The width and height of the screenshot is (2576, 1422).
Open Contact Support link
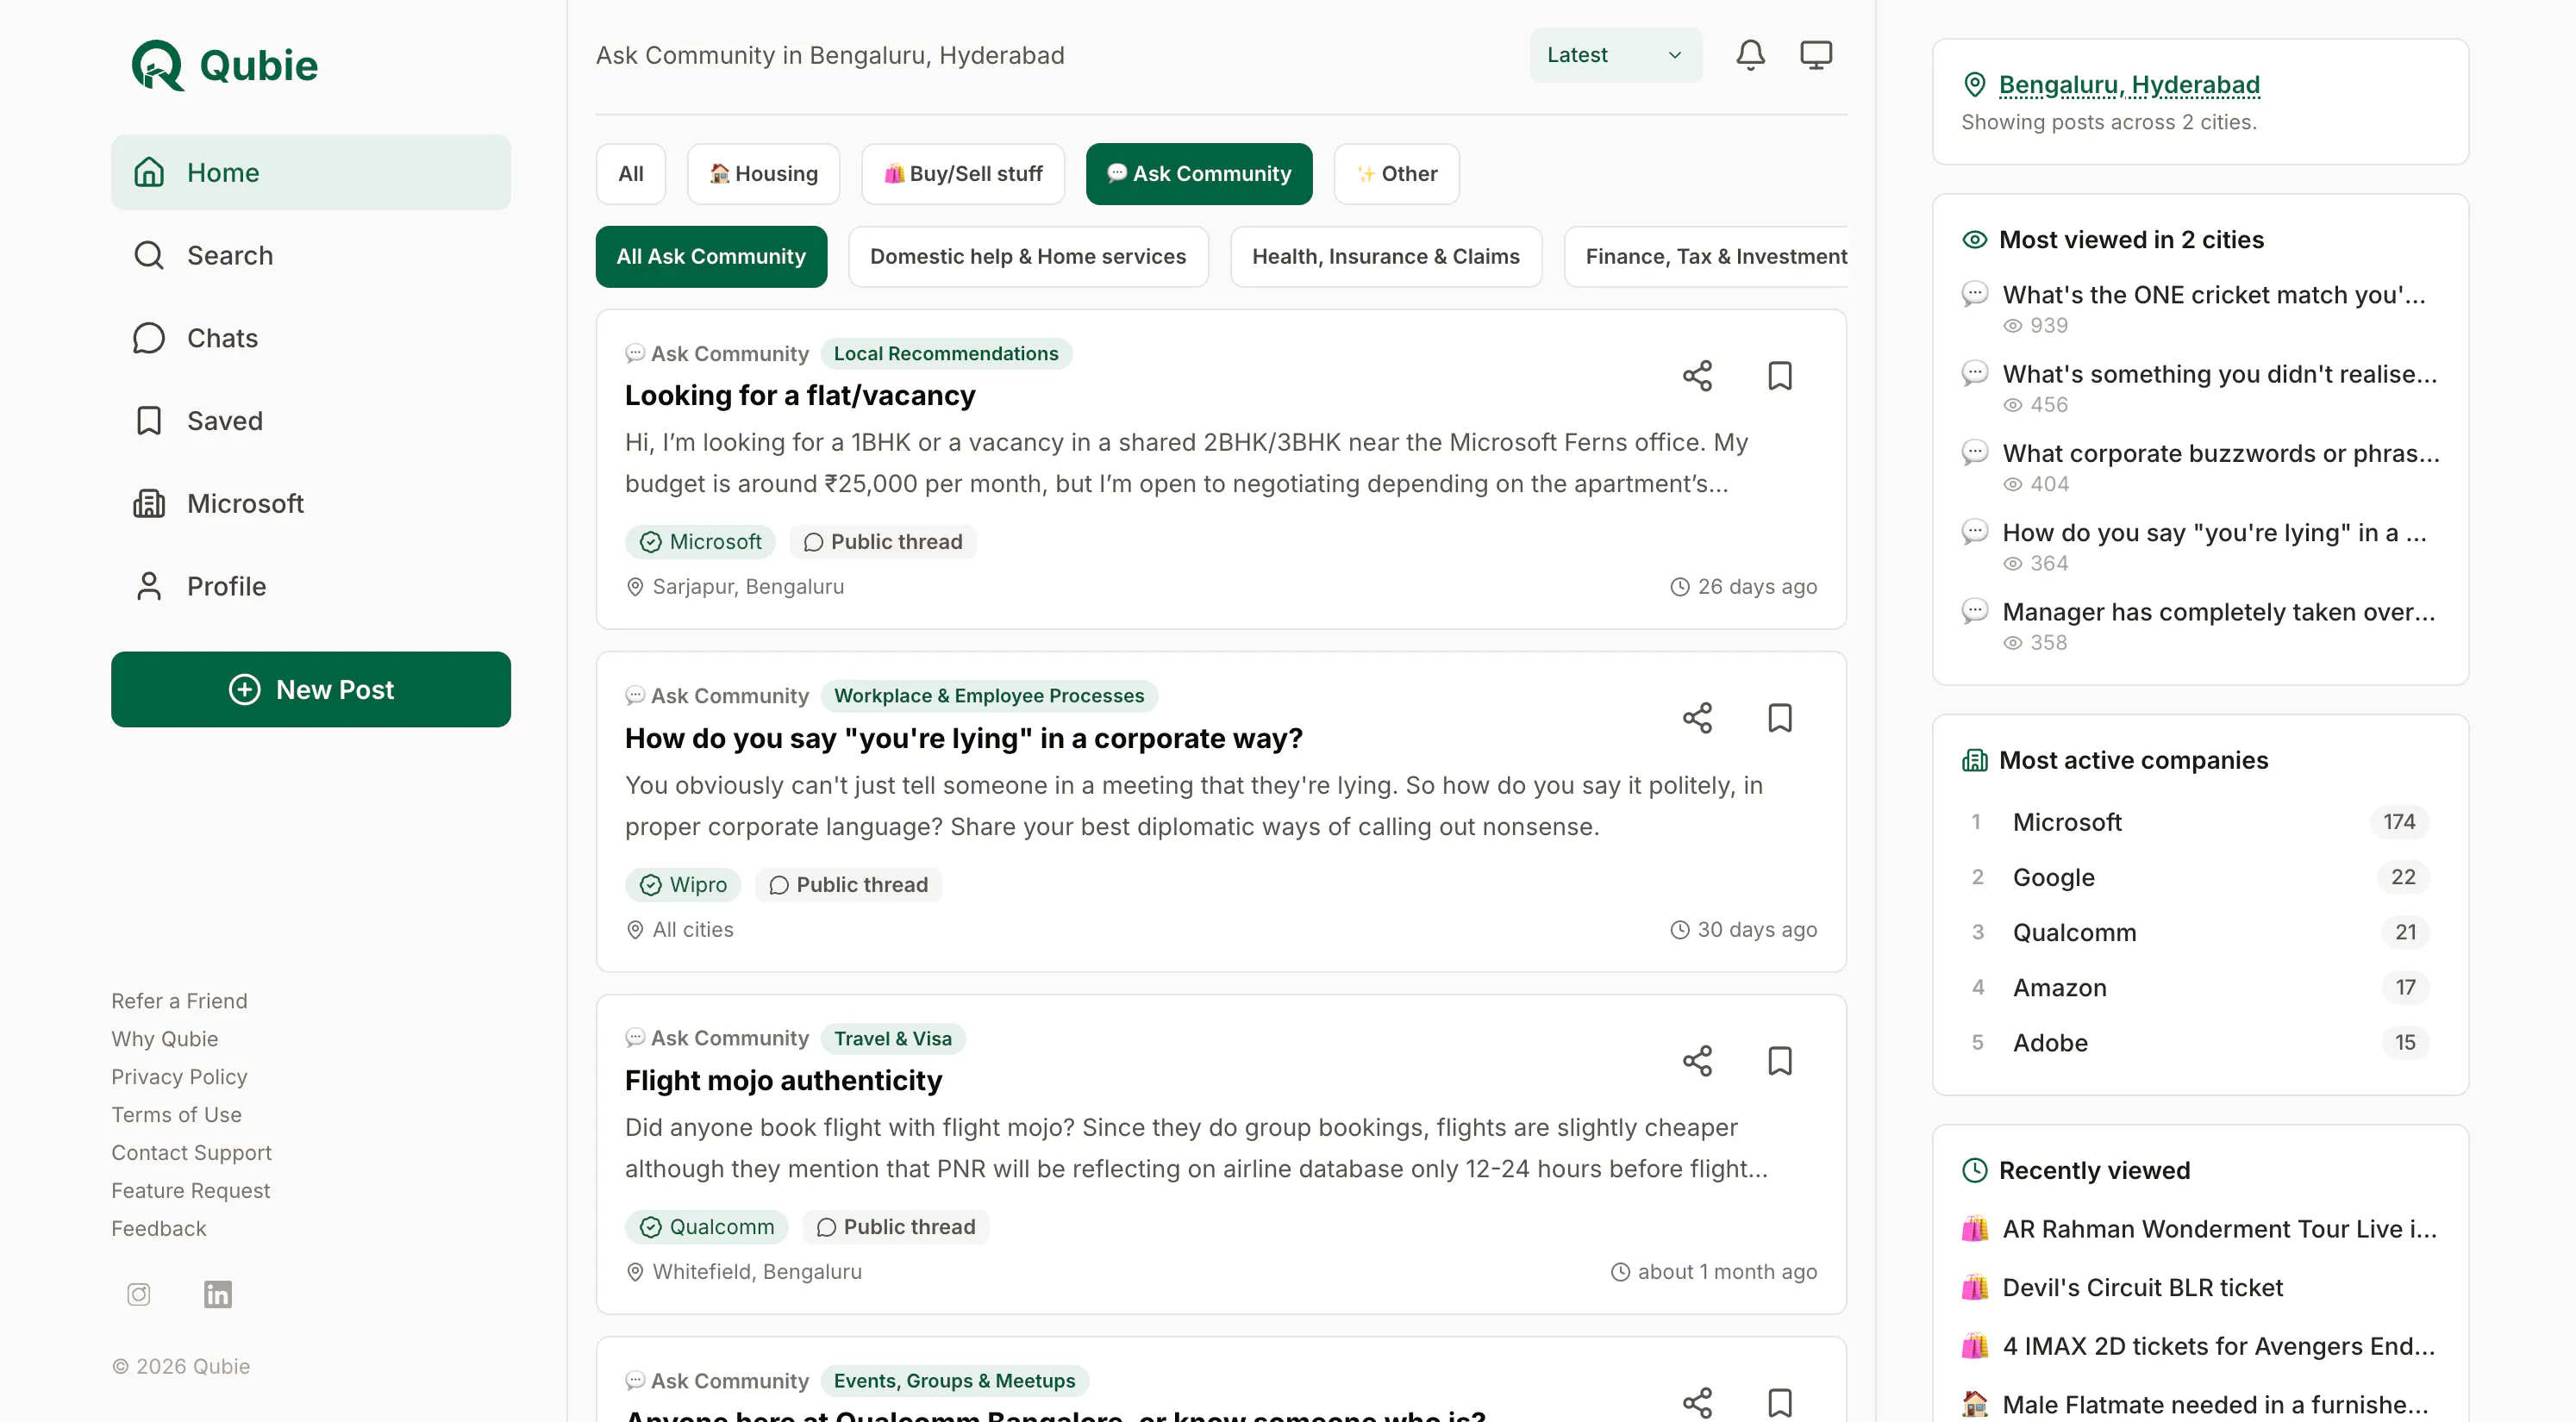[191, 1153]
